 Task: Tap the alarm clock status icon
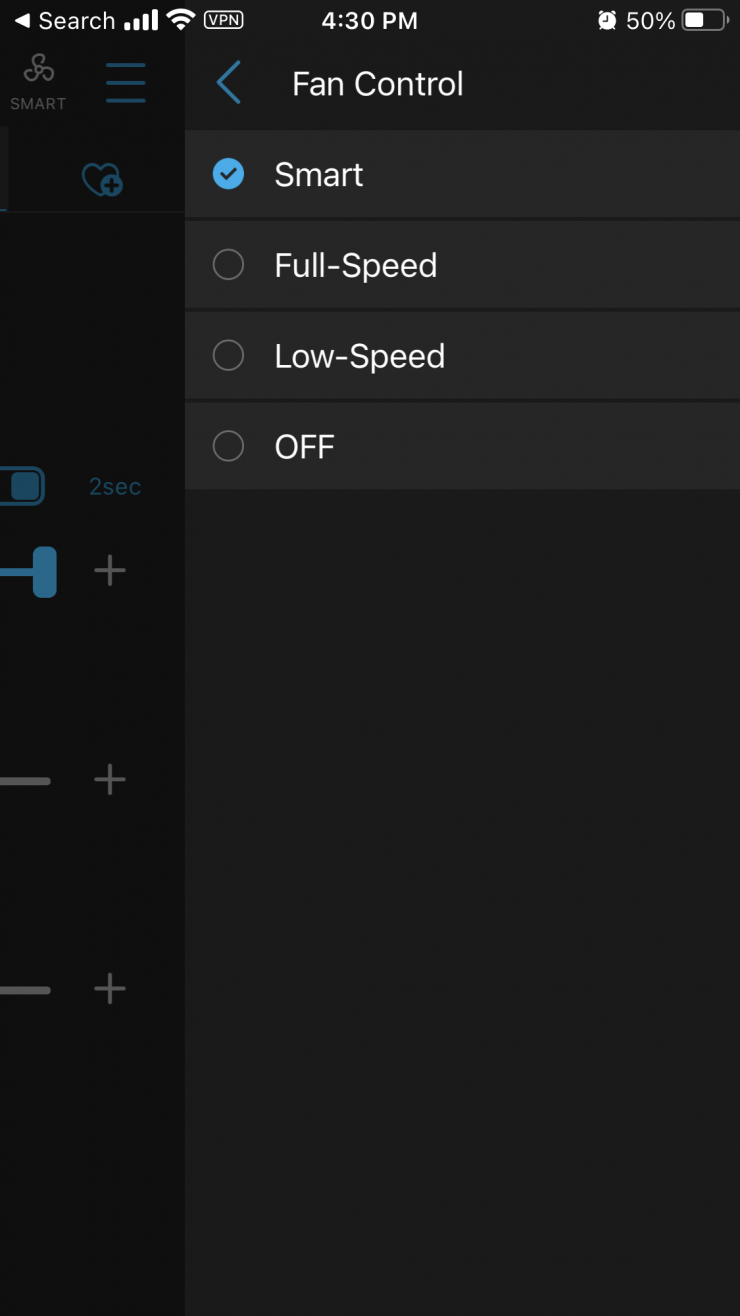point(606,20)
